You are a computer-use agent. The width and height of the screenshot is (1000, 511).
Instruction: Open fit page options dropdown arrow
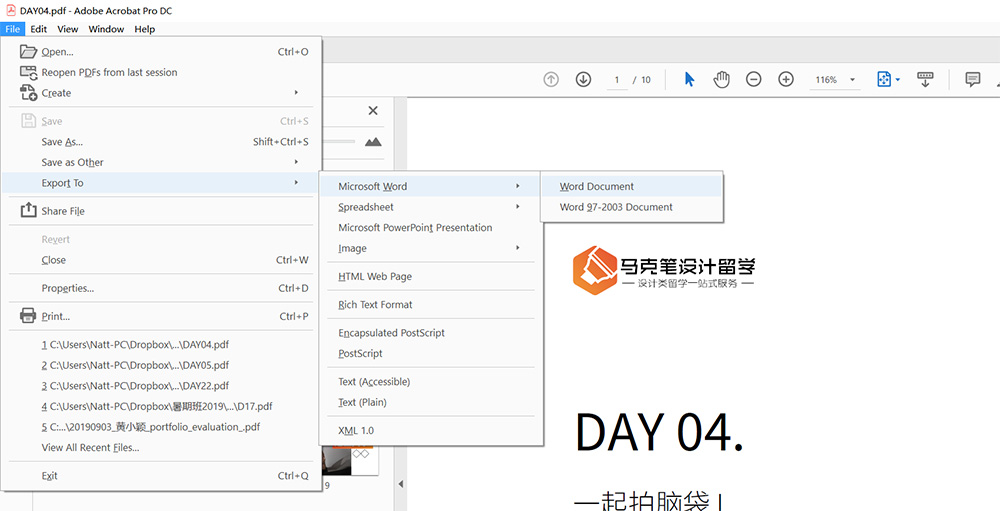pos(898,80)
